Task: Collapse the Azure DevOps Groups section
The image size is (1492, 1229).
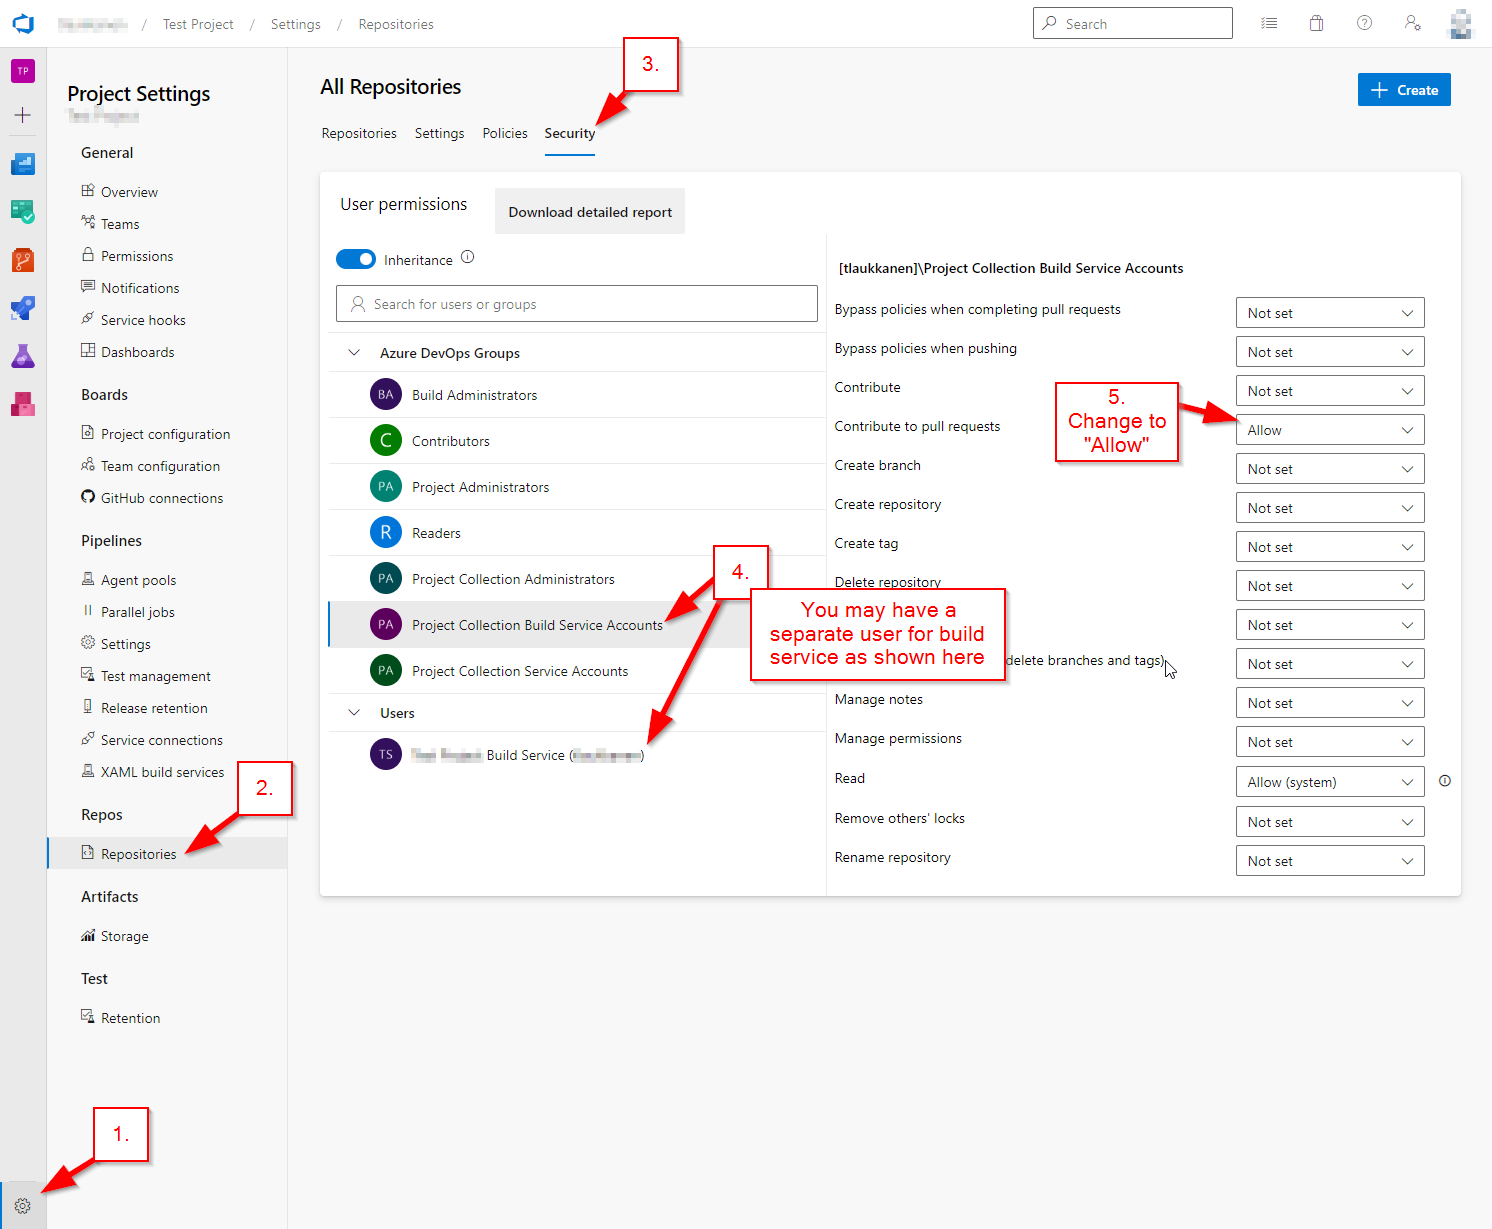Action: coord(354,353)
